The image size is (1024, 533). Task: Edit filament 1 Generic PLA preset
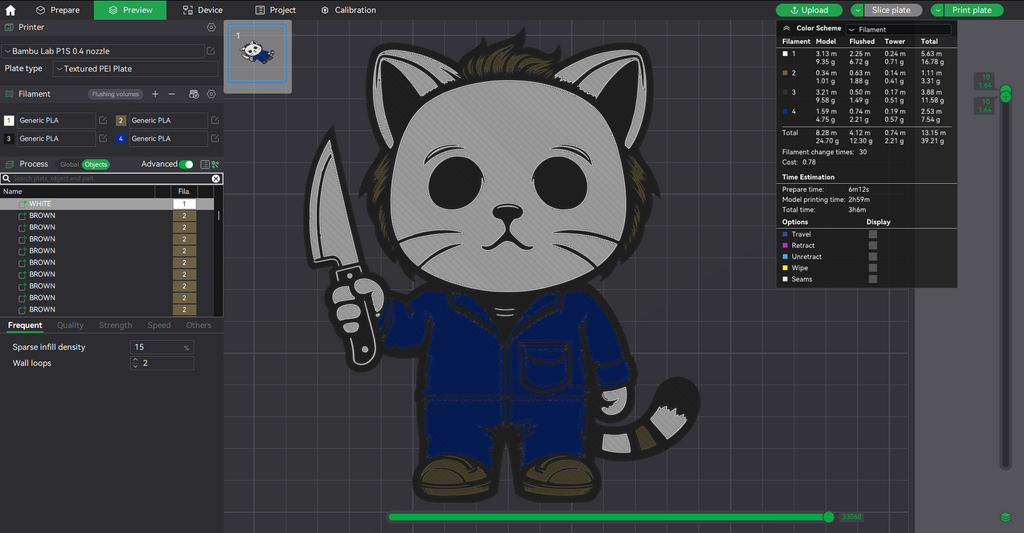tap(103, 120)
